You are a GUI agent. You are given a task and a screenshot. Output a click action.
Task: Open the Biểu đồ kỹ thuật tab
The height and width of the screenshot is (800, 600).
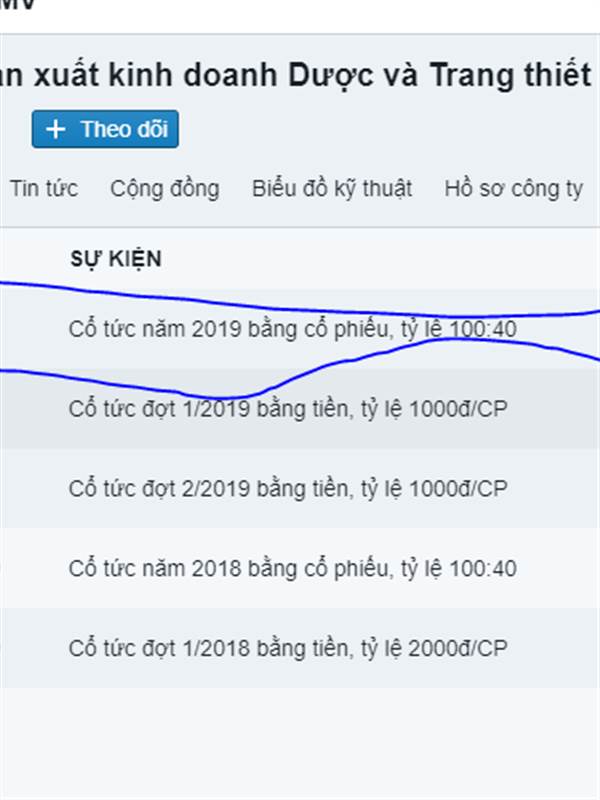[332, 189]
